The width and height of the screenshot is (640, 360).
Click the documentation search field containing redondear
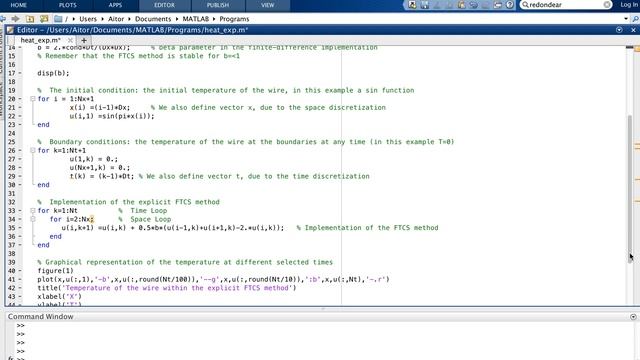pos(565,5)
